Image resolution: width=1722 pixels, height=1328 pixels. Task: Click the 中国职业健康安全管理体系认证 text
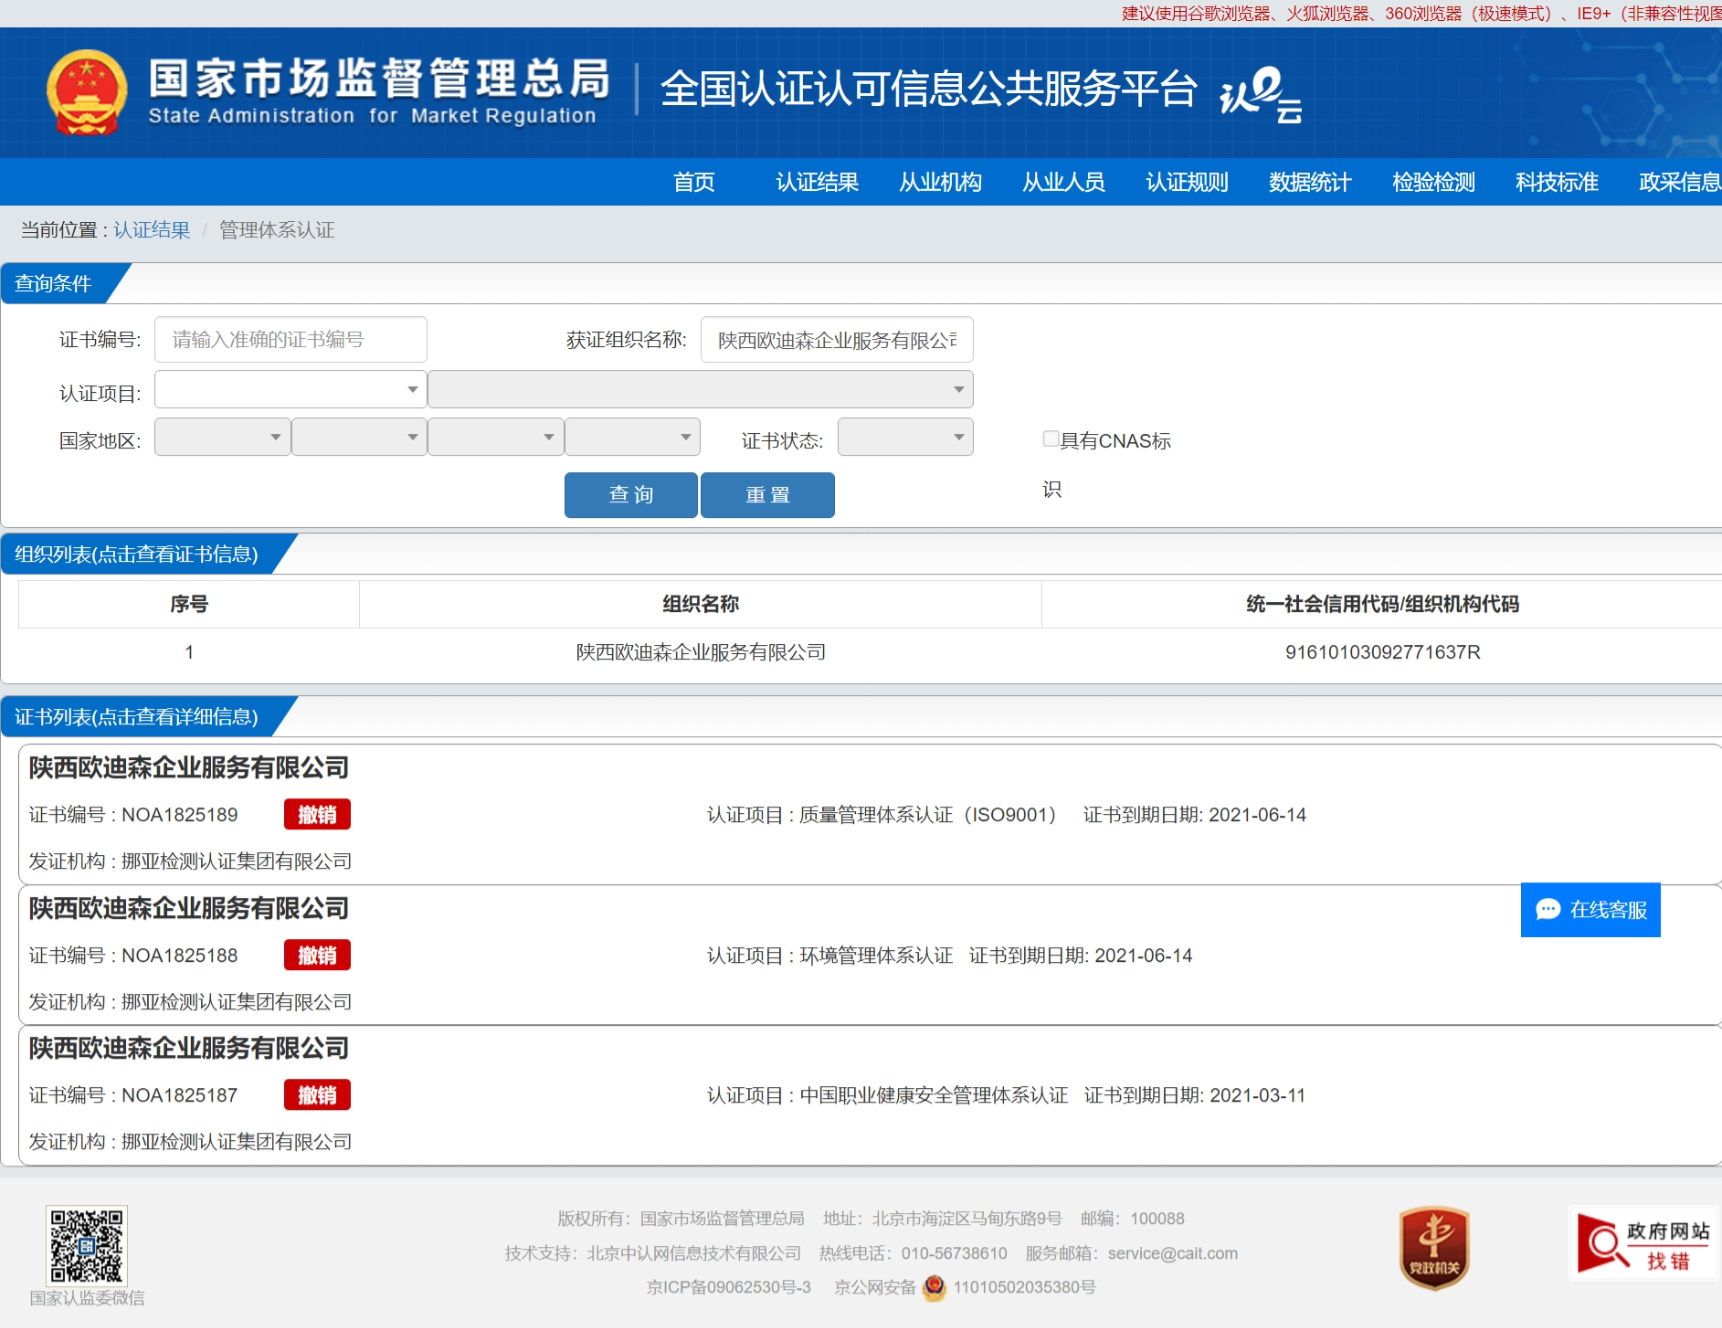(934, 1096)
